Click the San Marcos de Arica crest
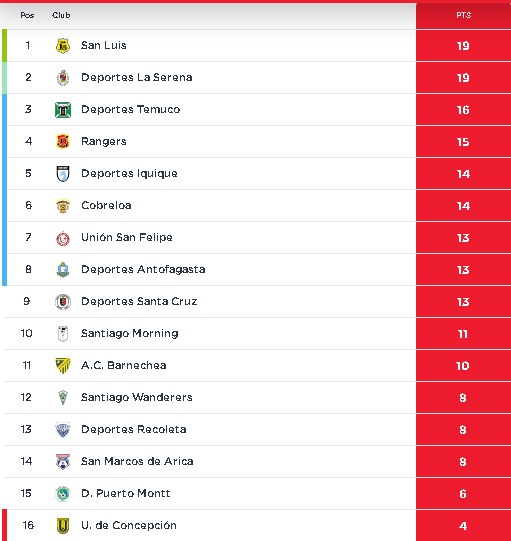This screenshot has height=541, width=511. click(63, 462)
